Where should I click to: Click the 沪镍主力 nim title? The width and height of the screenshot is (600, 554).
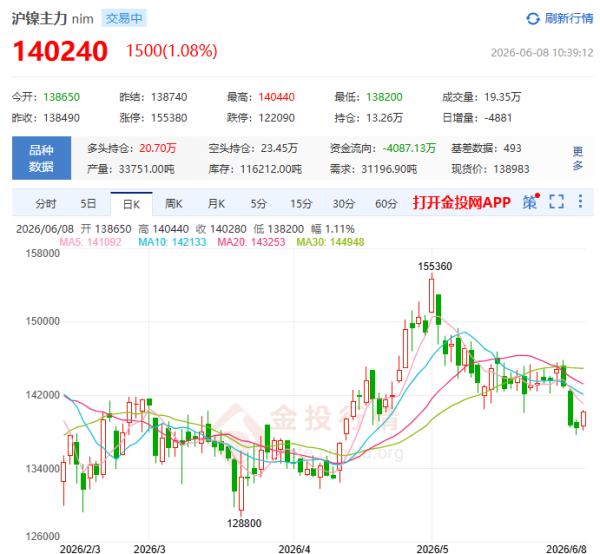pos(52,19)
